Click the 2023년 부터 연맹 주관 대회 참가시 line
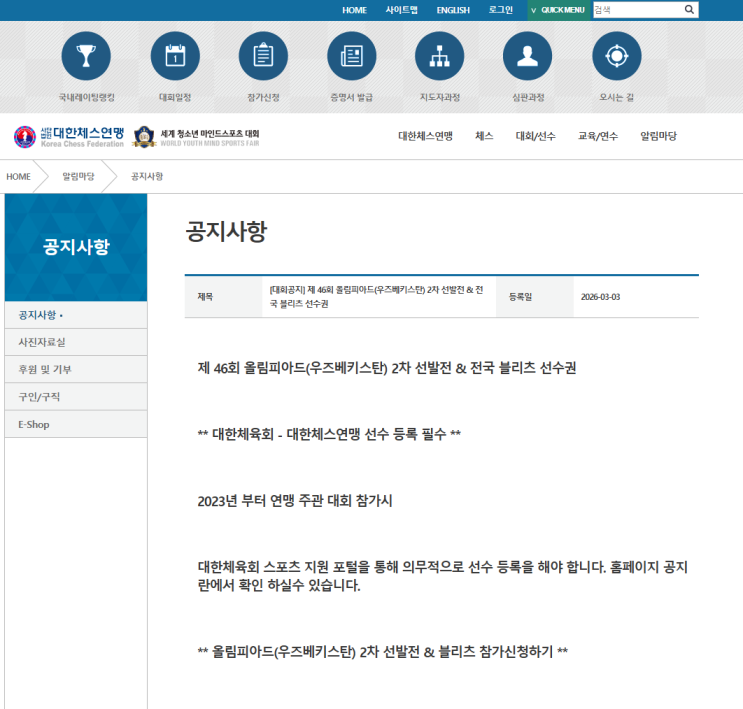Image resolution: width=743 pixels, height=709 pixels. tap(295, 500)
